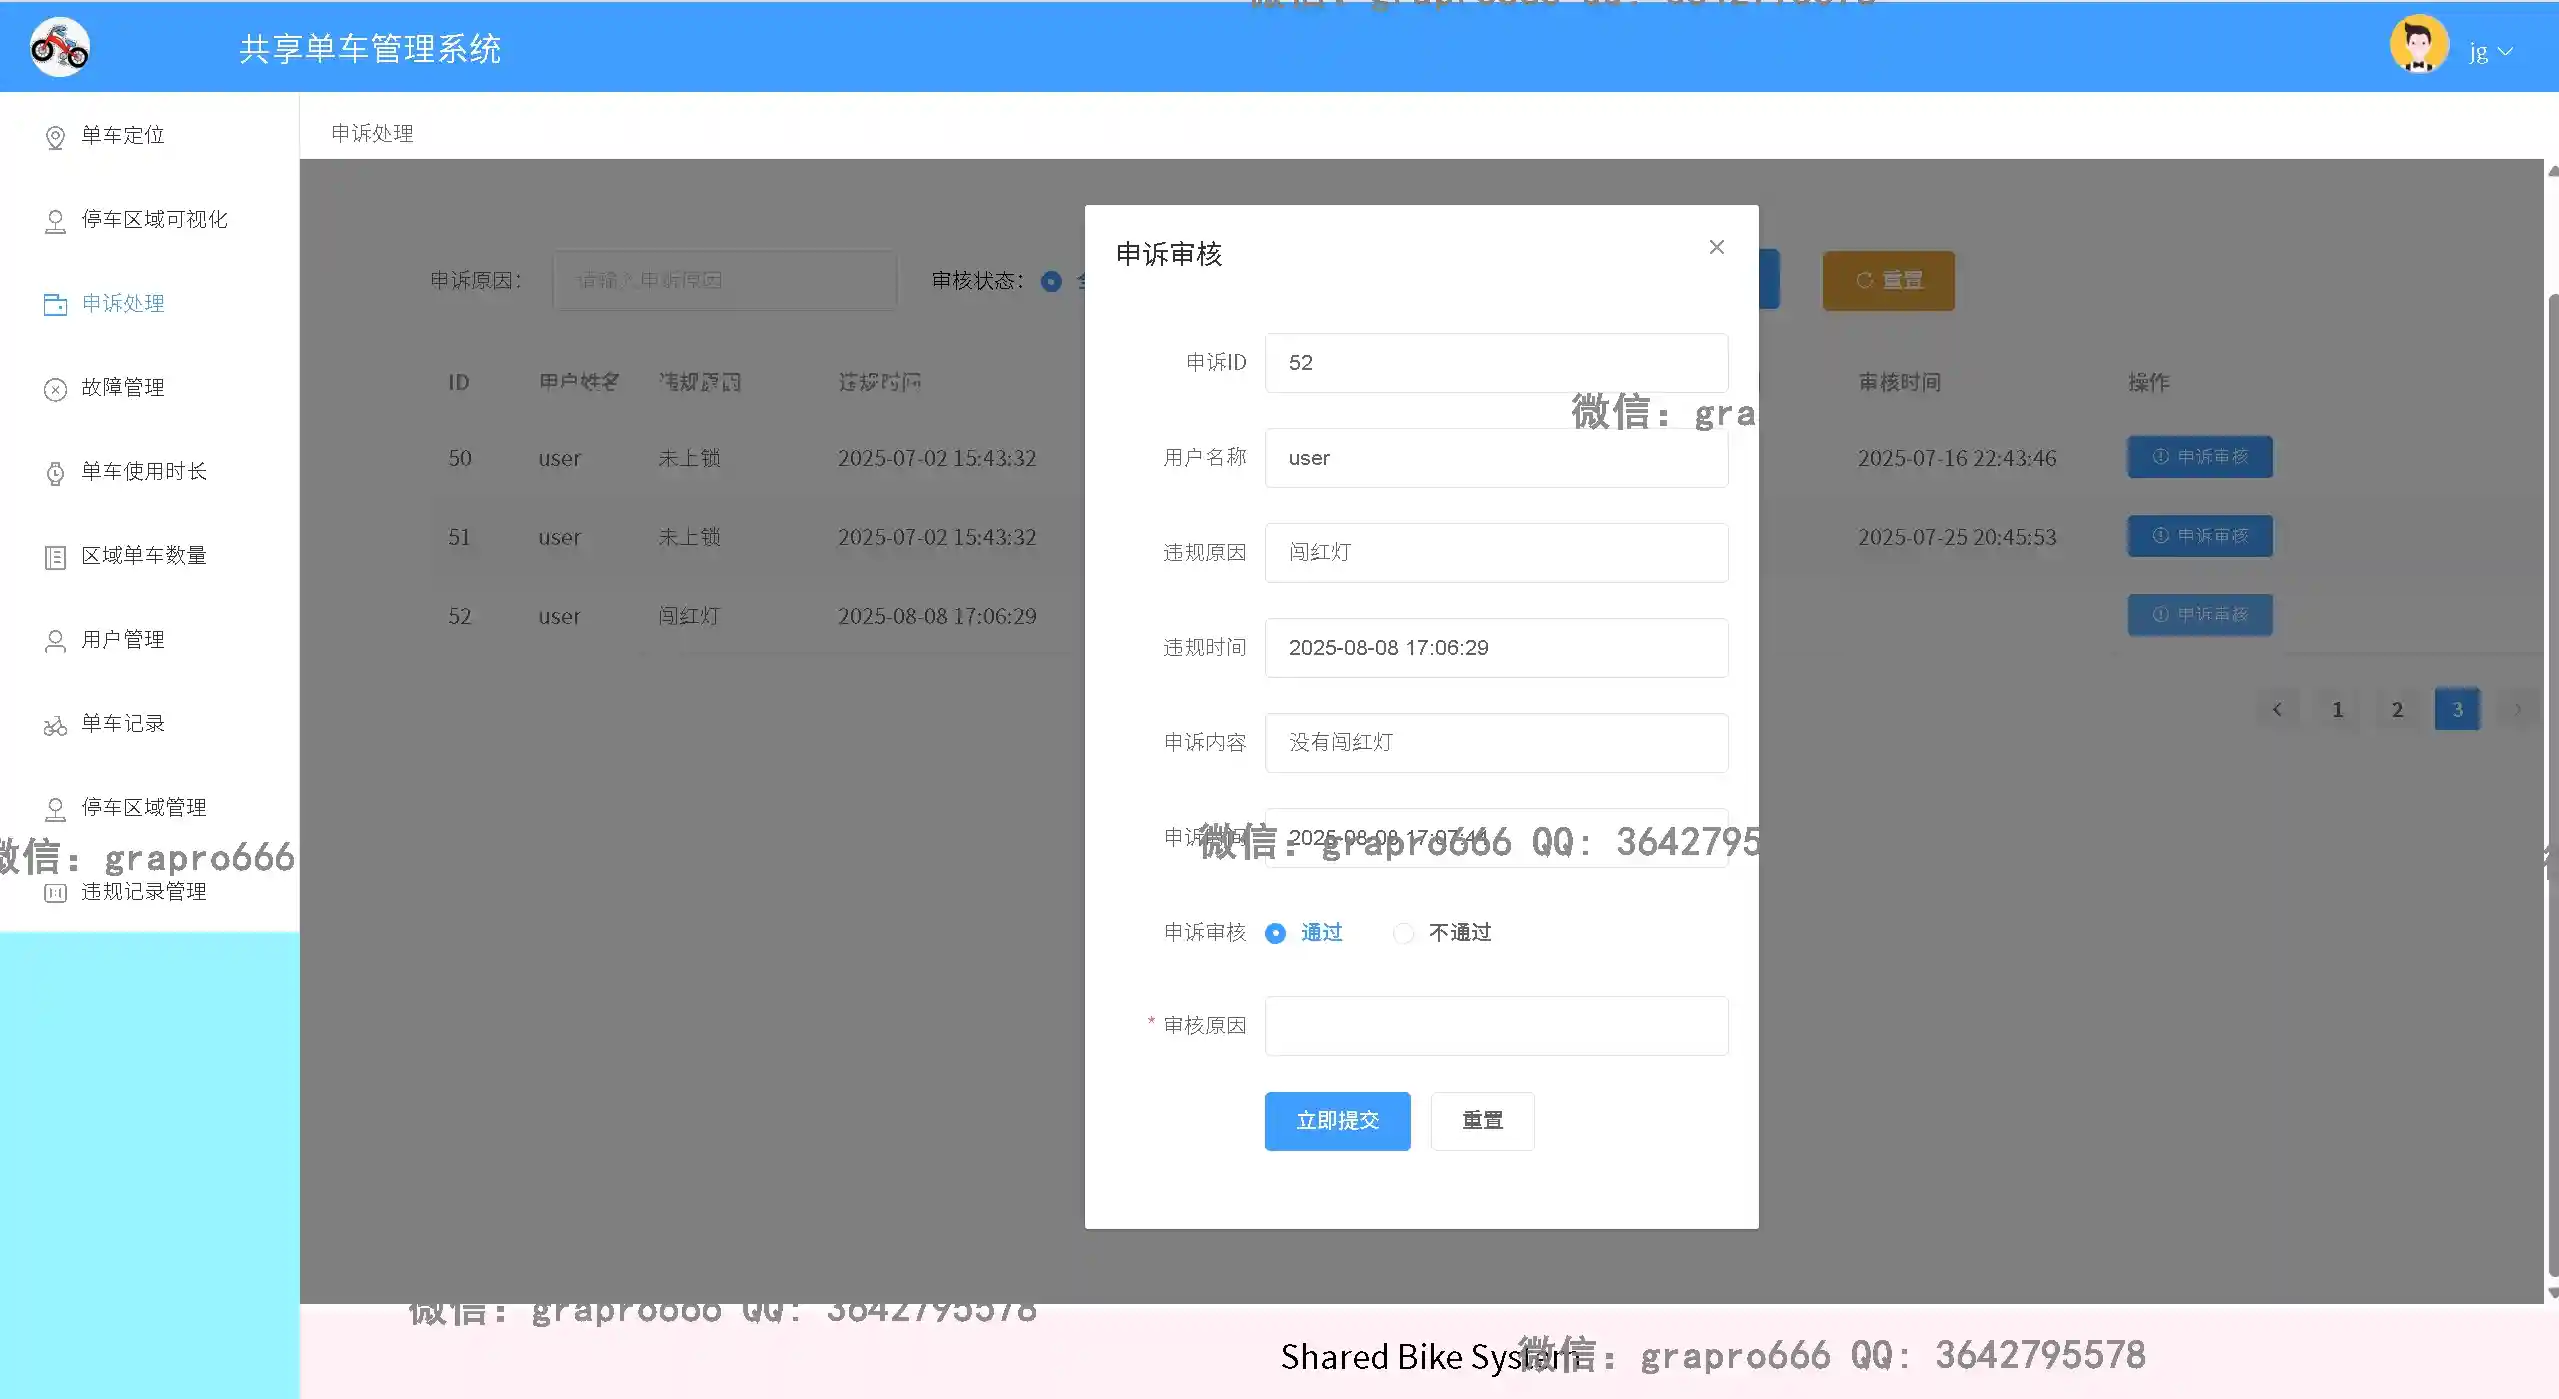
Task: Open 违规记录管理 menu item
Action: pos(143,891)
